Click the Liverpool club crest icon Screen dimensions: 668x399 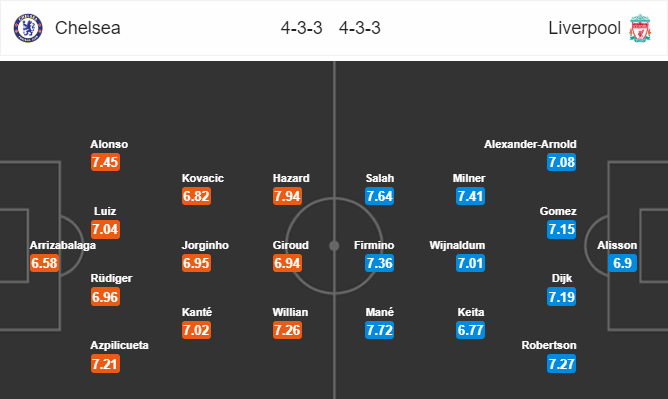click(640, 28)
